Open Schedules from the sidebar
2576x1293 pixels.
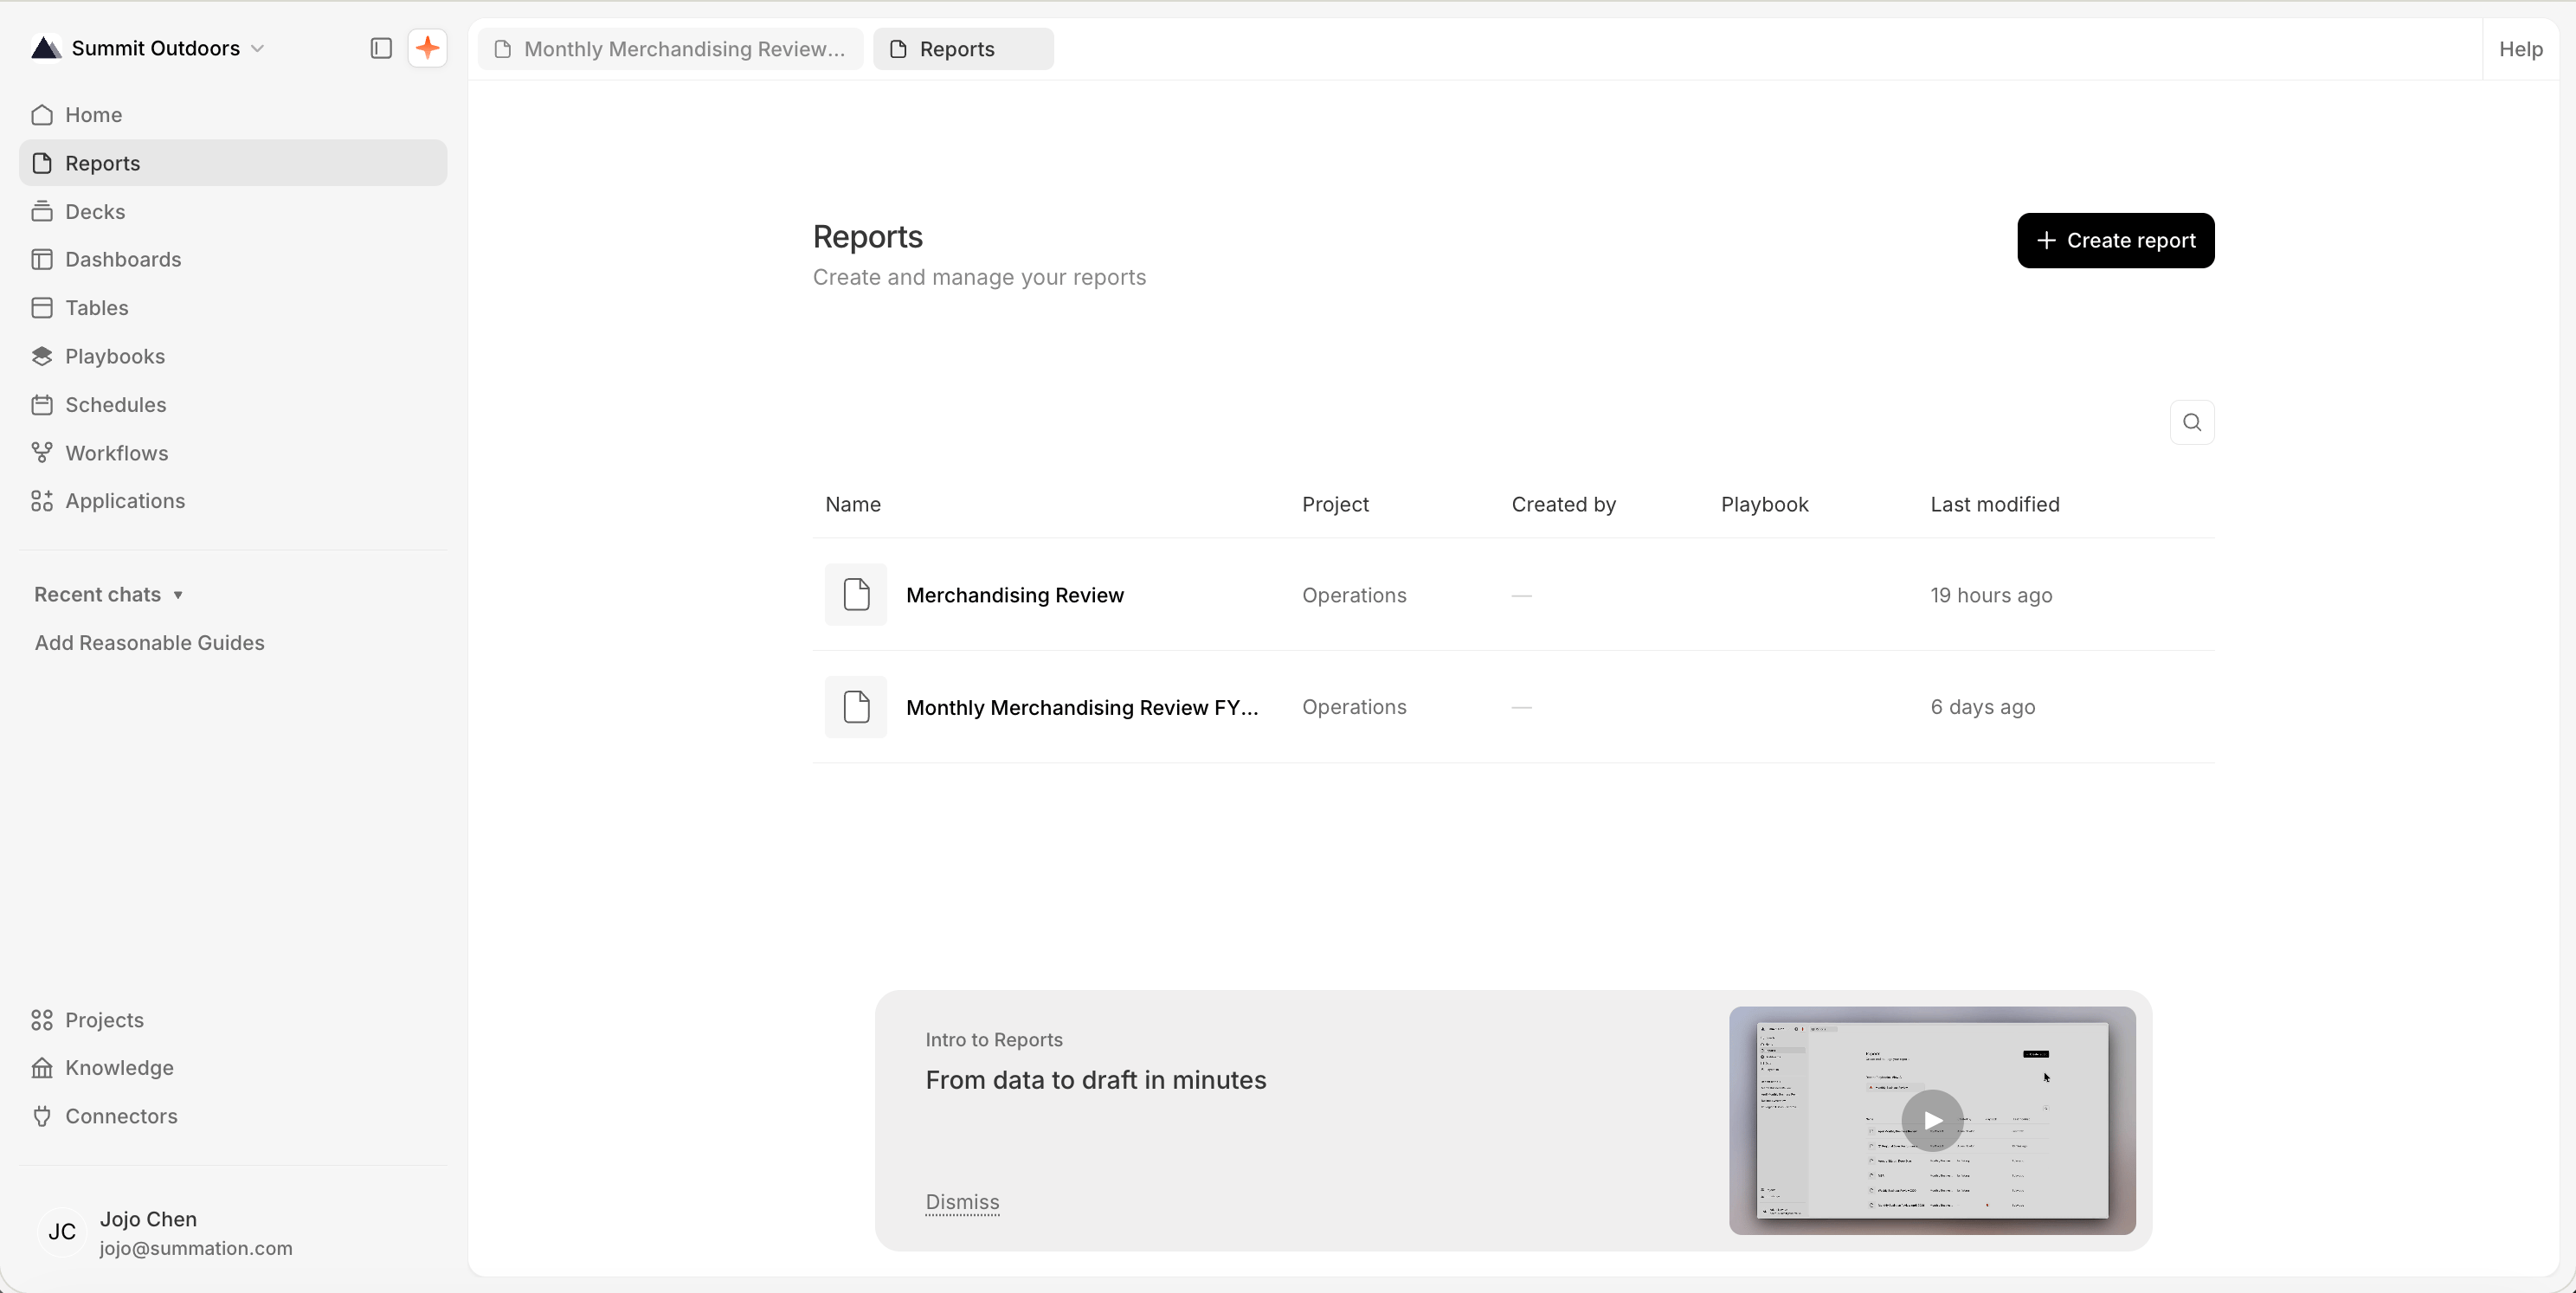pyautogui.click(x=233, y=404)
